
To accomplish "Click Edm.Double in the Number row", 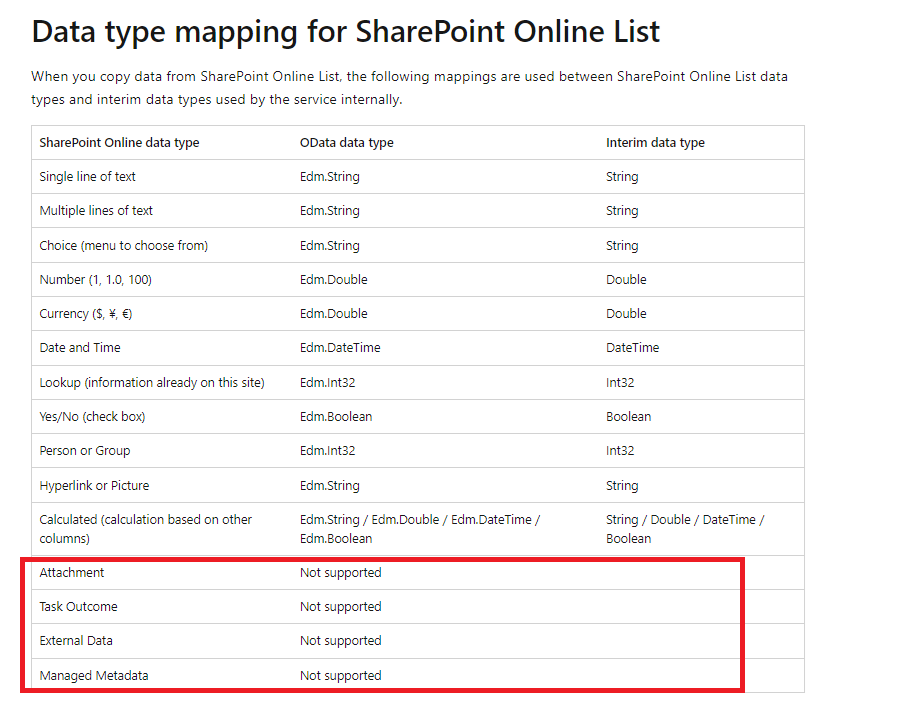I will click(334, 279).
